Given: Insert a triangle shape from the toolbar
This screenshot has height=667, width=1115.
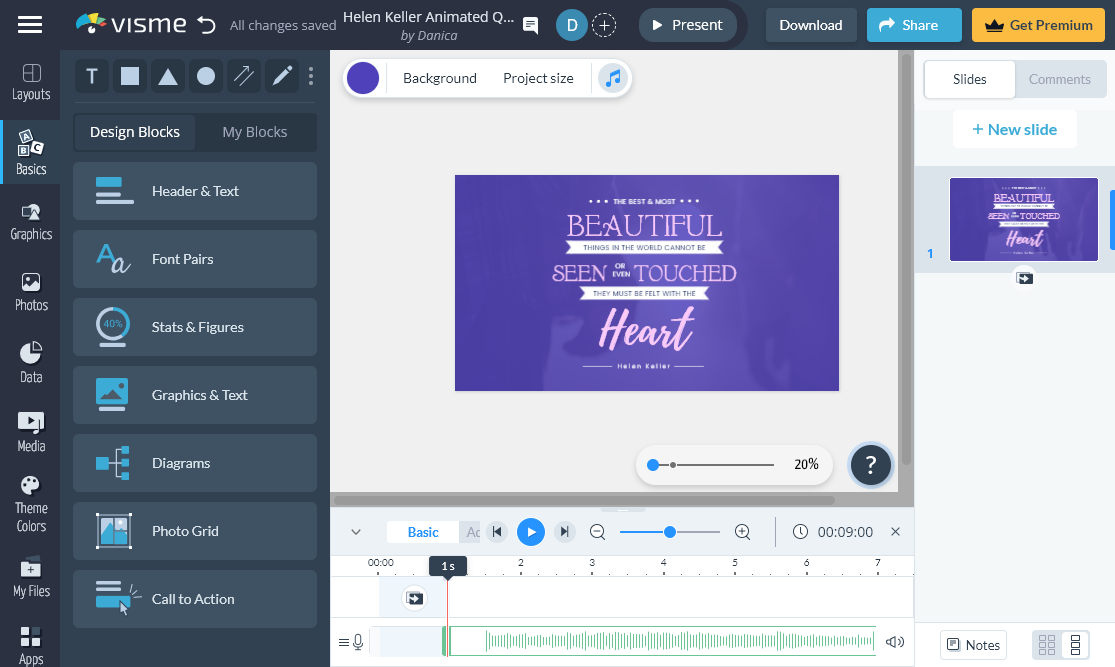Looking at the screenshot, I should pyautogui.click(x=167, y=76).
